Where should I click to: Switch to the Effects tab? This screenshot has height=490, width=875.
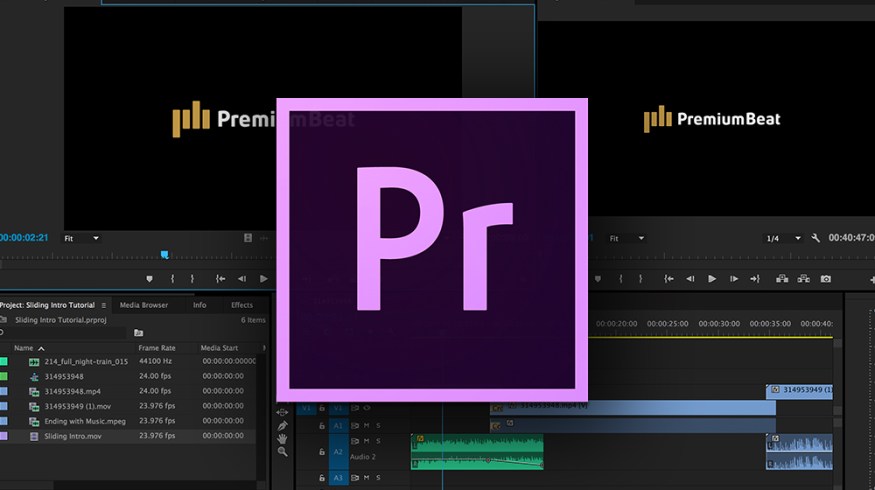[242, 305]
